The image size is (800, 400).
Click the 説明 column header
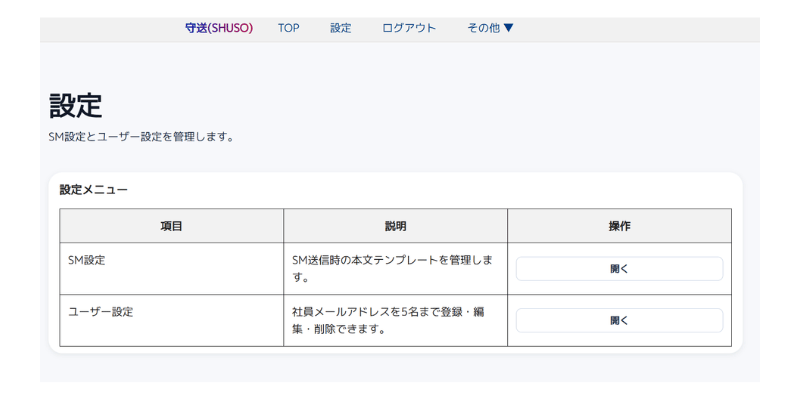396,226
